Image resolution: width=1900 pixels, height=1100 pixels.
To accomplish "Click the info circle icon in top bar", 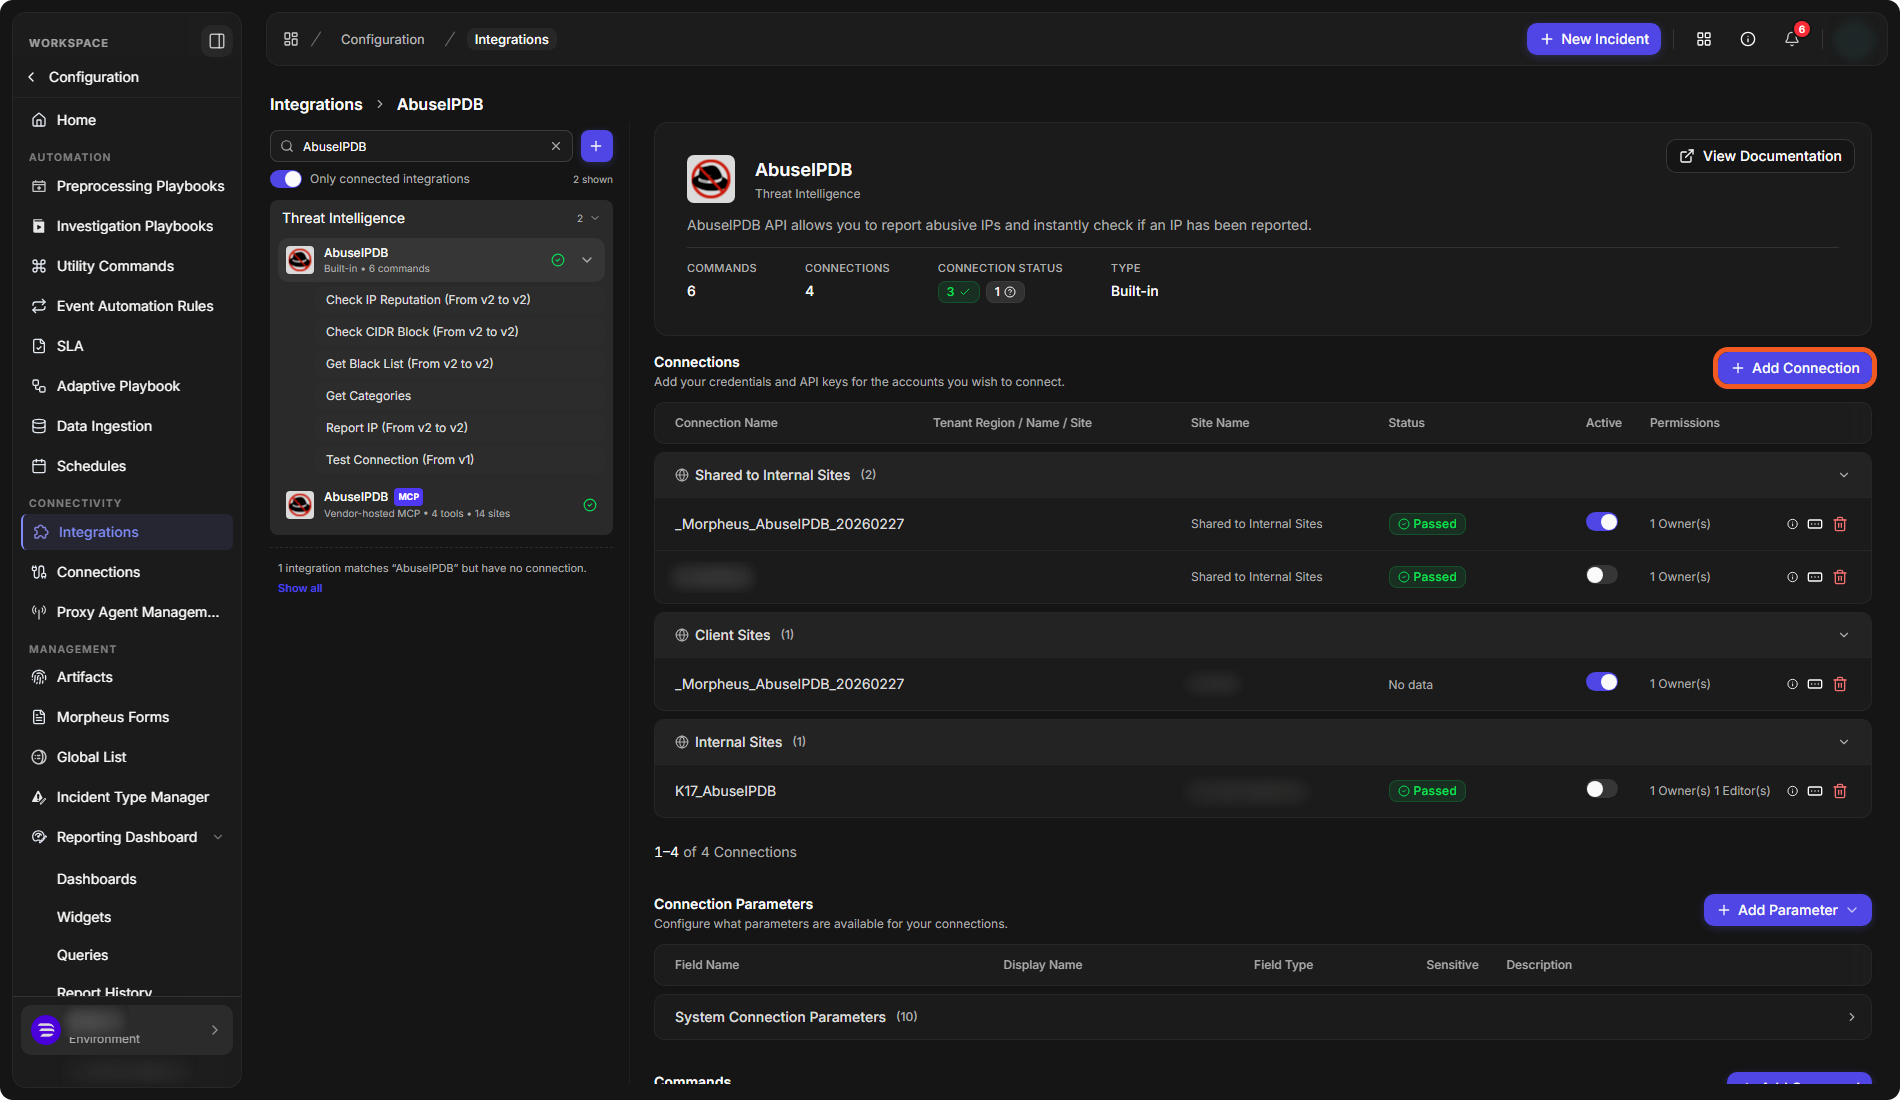I will (x=1748, y=39).
